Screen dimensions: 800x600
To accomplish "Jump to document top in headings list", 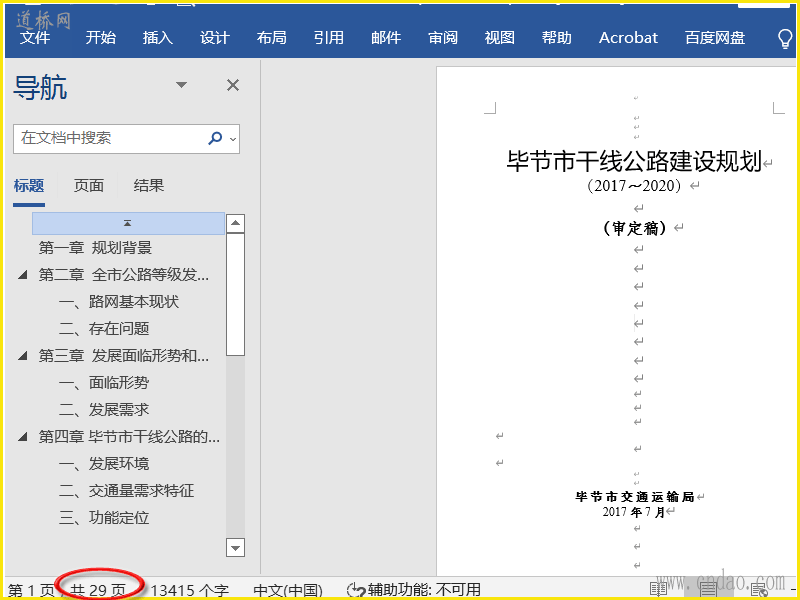I will coord(128,223).
